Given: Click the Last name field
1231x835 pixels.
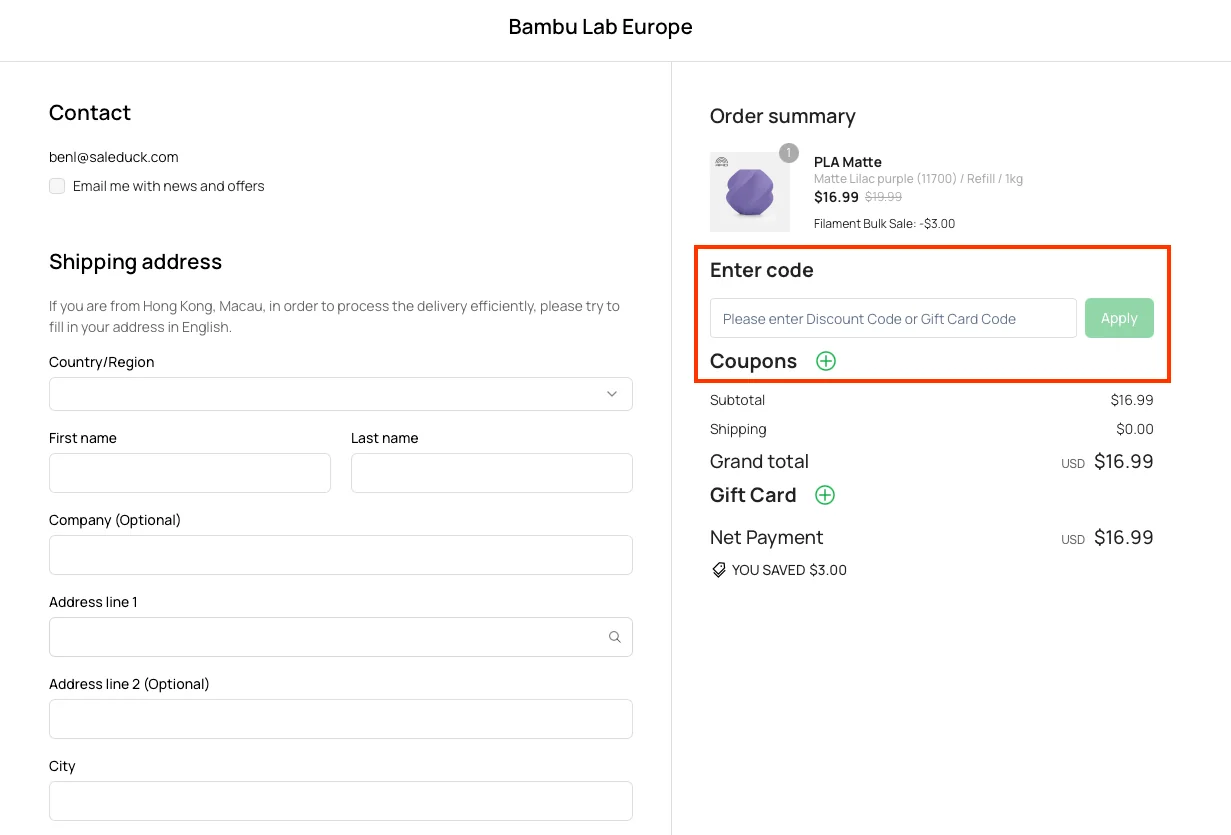Looking at the screenshot, I should point(491,473).
